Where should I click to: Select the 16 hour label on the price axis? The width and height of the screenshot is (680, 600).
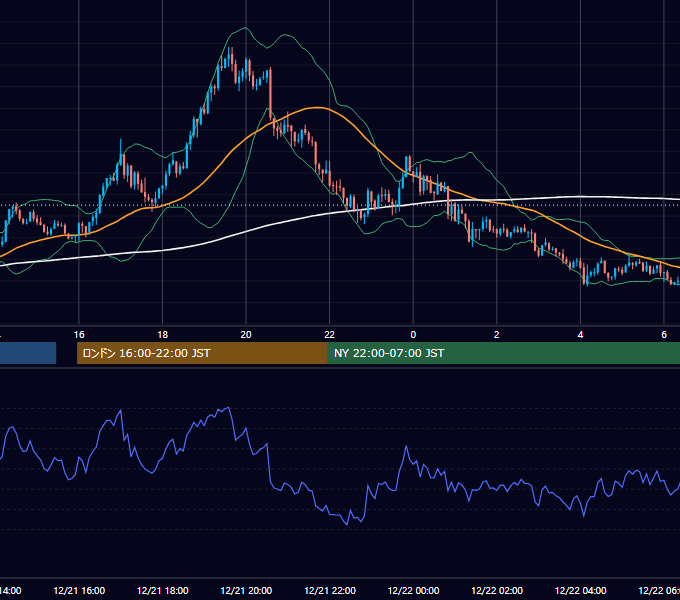79,335
